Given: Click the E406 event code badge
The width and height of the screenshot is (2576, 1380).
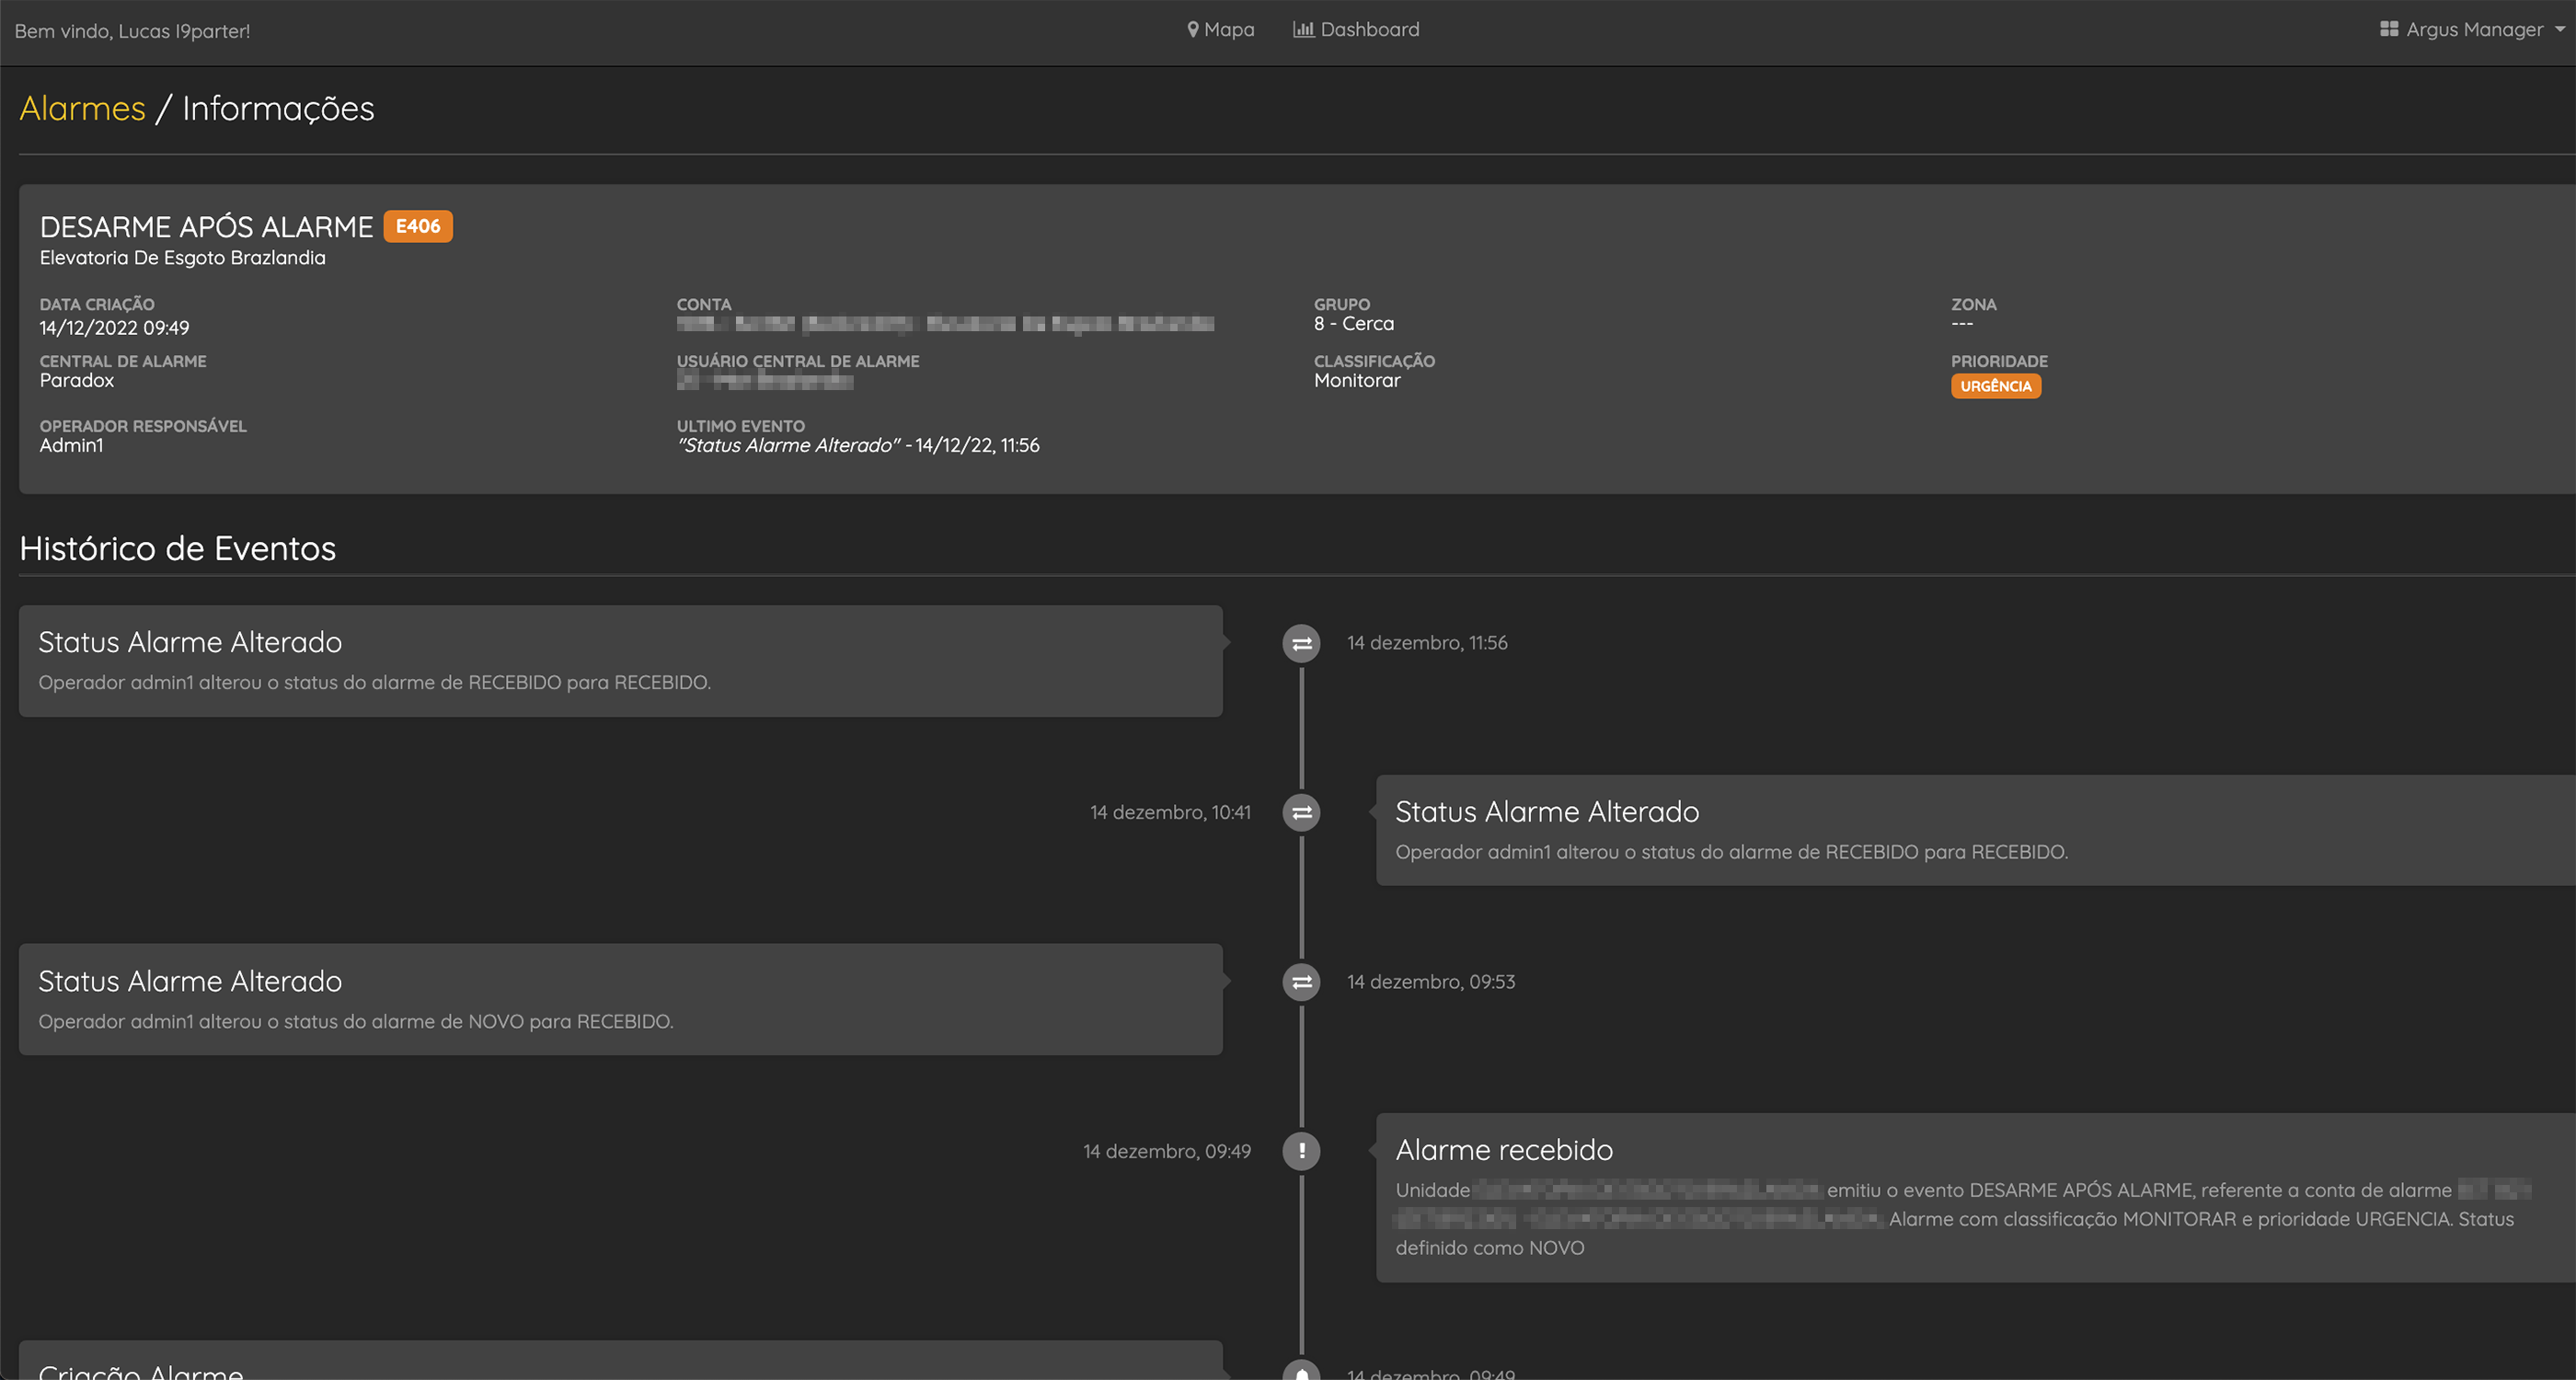Looking at the screenshot, I should [417, 226].
